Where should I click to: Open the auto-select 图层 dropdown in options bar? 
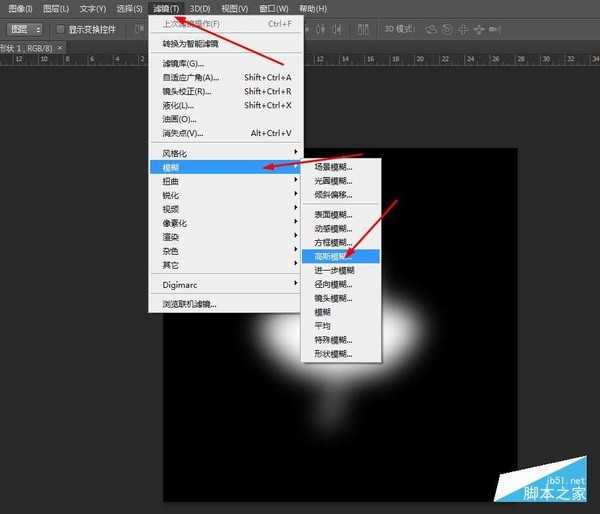tap(25, 30)
